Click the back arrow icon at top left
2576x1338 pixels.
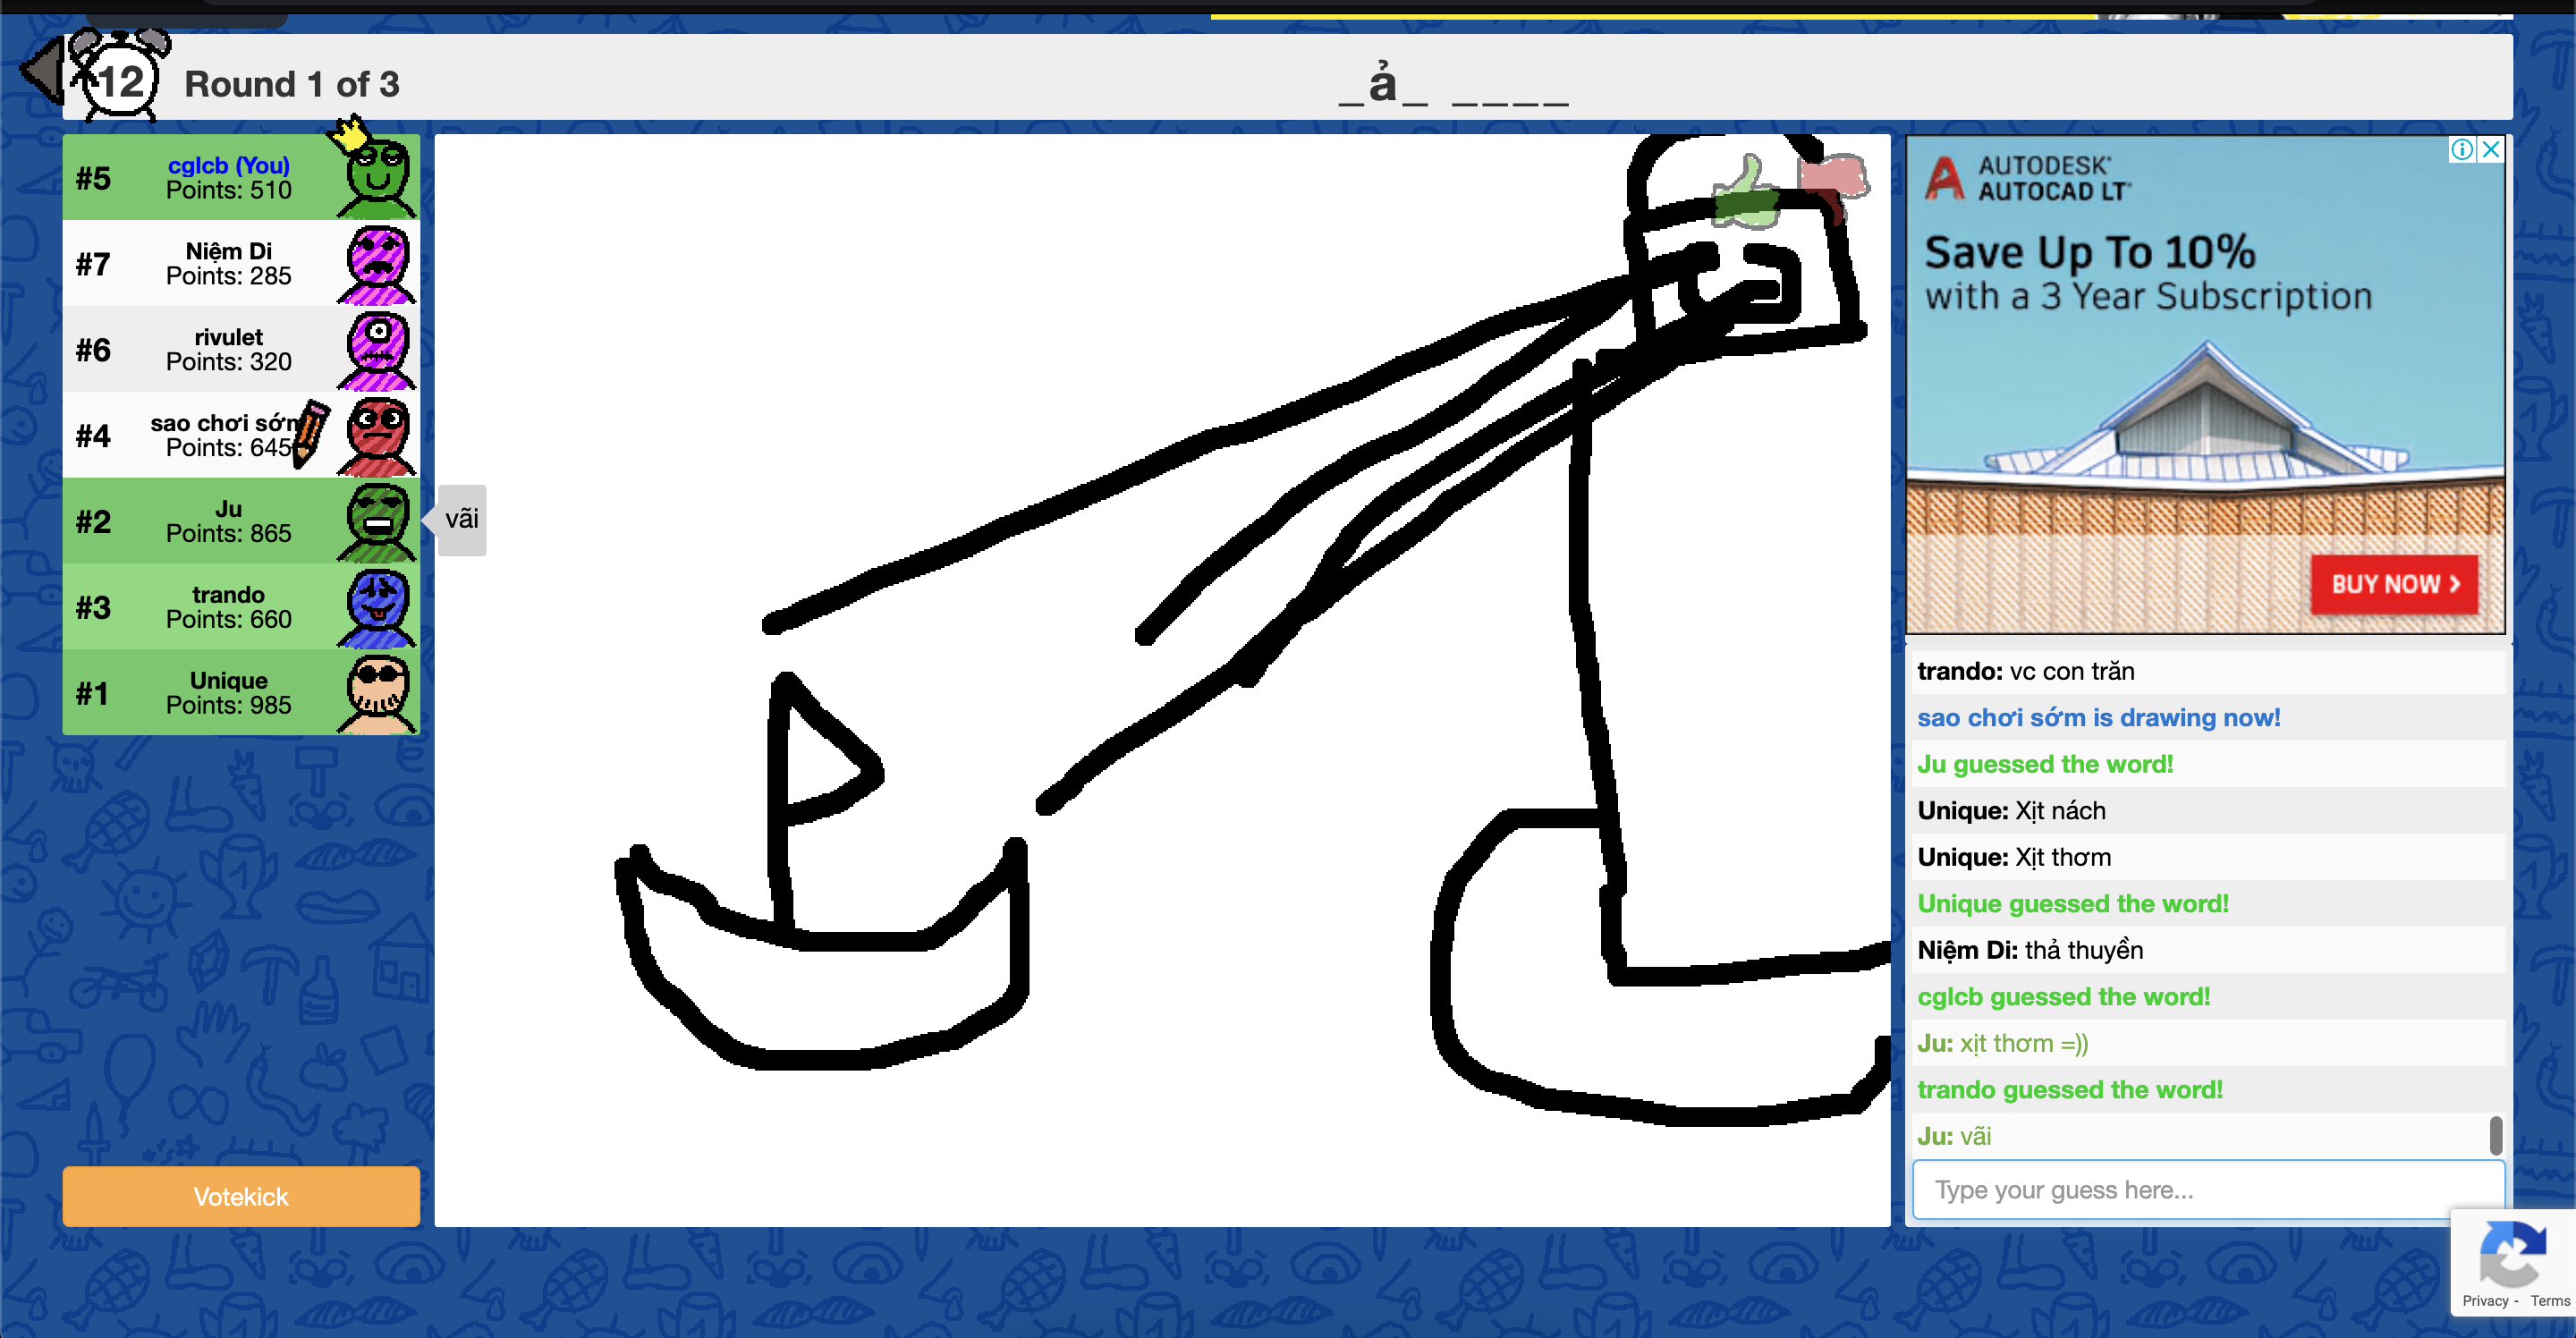[x=42, y=70]
